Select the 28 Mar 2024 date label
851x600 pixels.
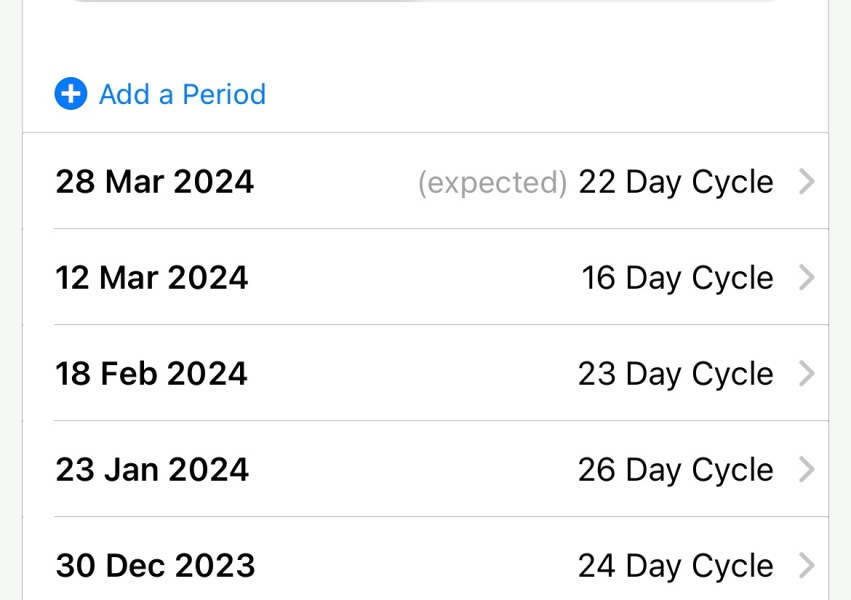pos(154,182)
